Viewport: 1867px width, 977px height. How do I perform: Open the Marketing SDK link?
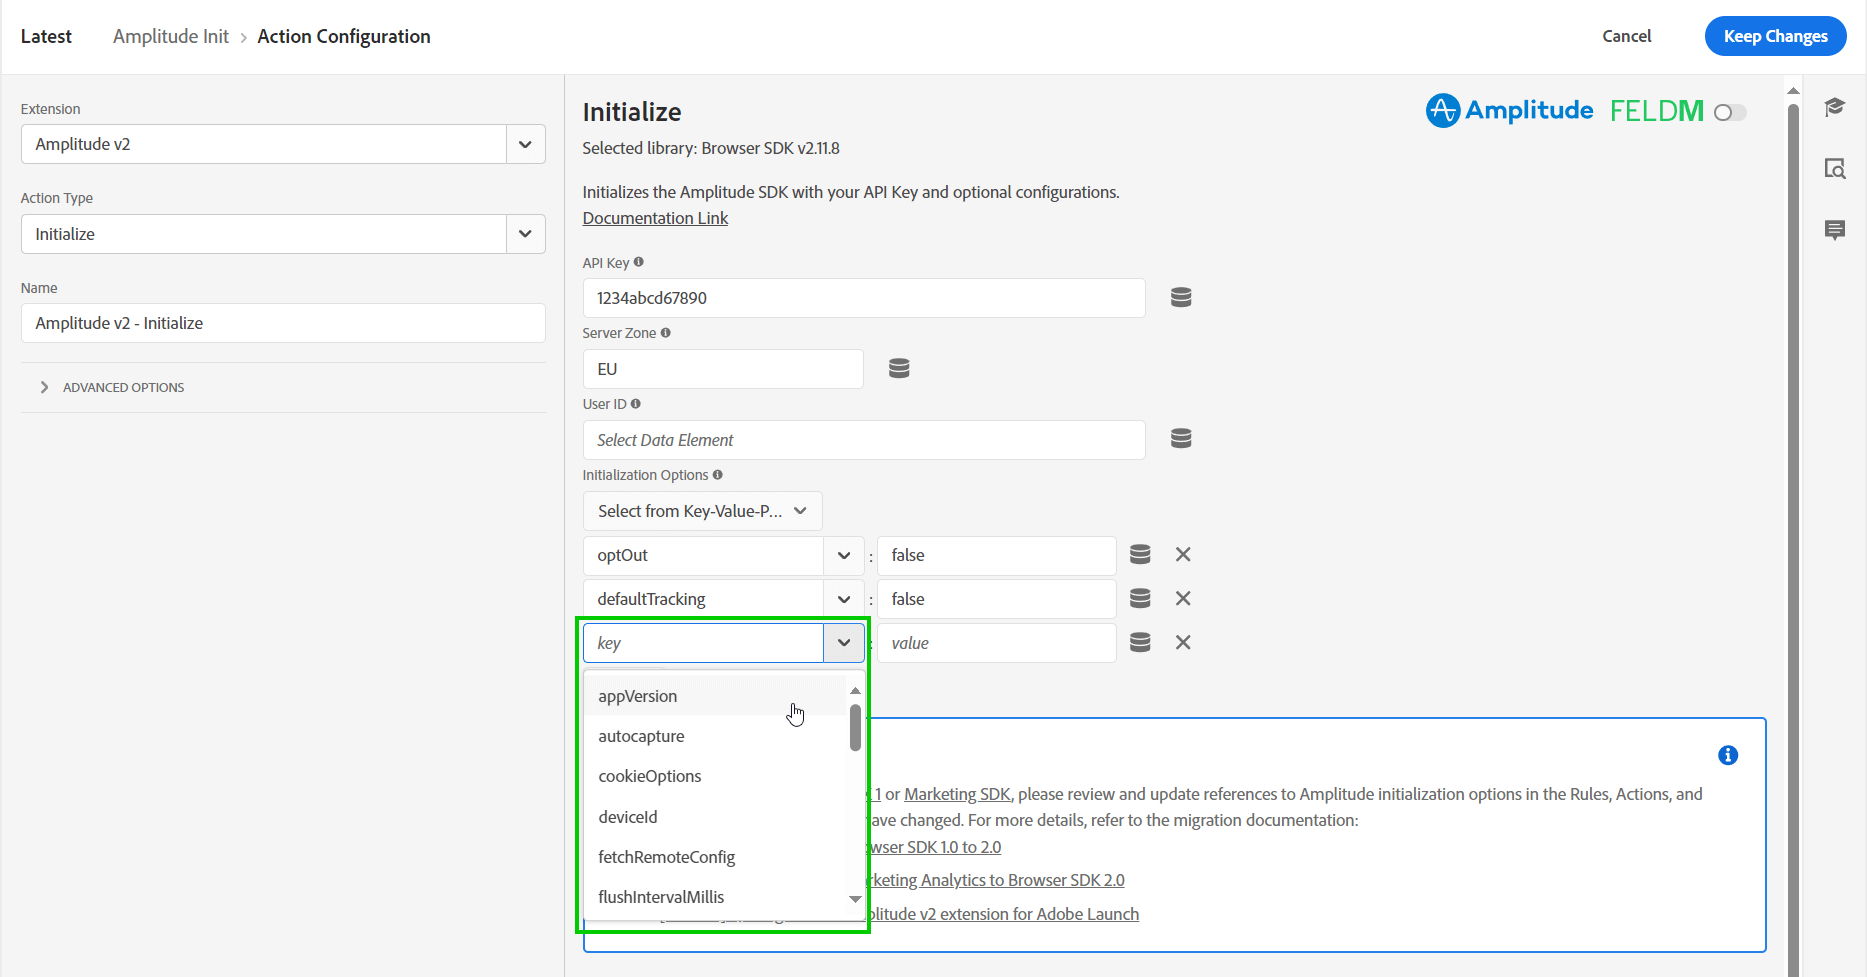click(957, 794)
